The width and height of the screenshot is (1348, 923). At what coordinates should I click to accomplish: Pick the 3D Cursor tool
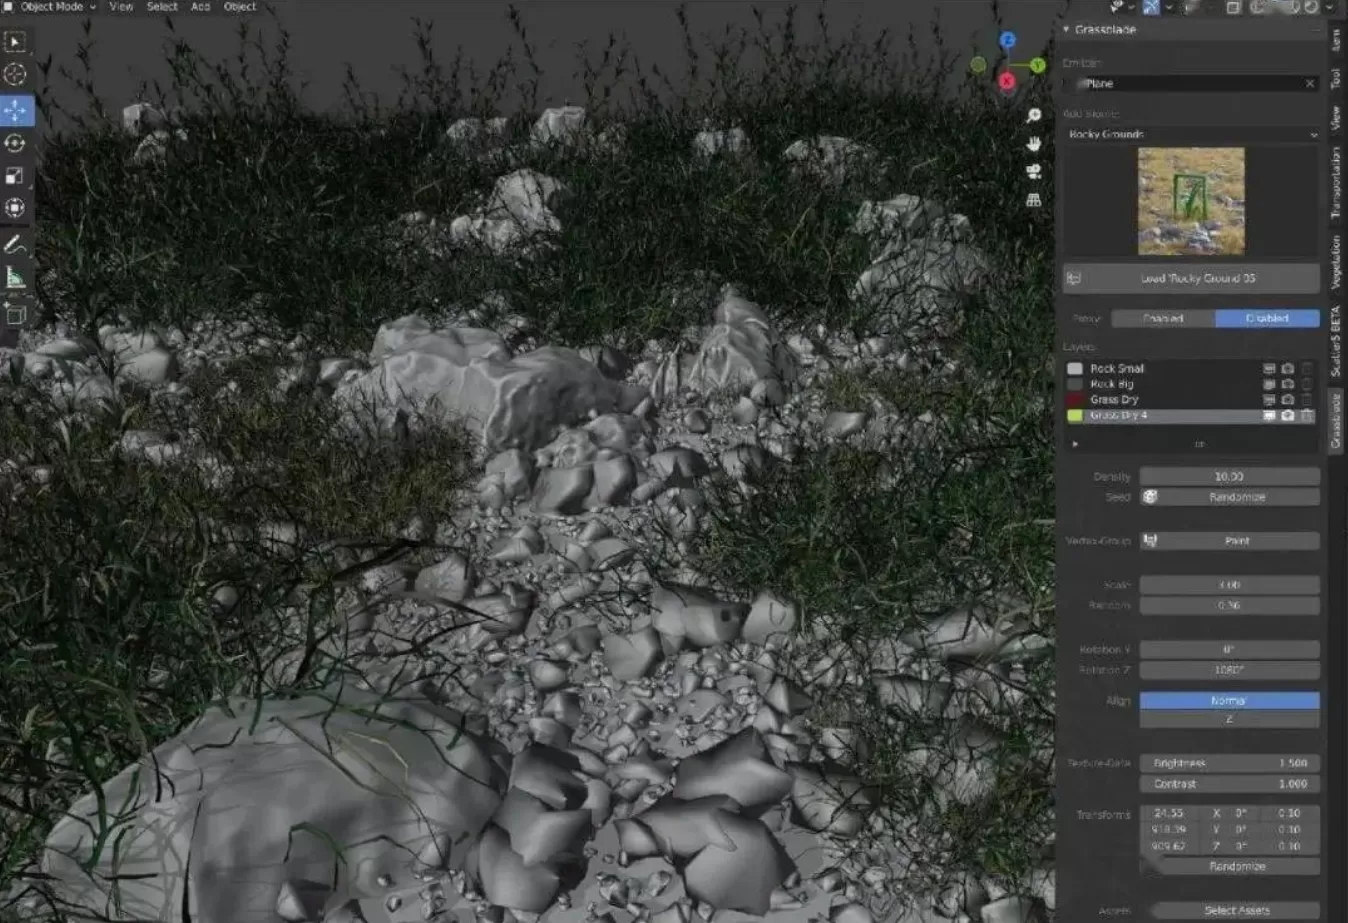point(15,74)
